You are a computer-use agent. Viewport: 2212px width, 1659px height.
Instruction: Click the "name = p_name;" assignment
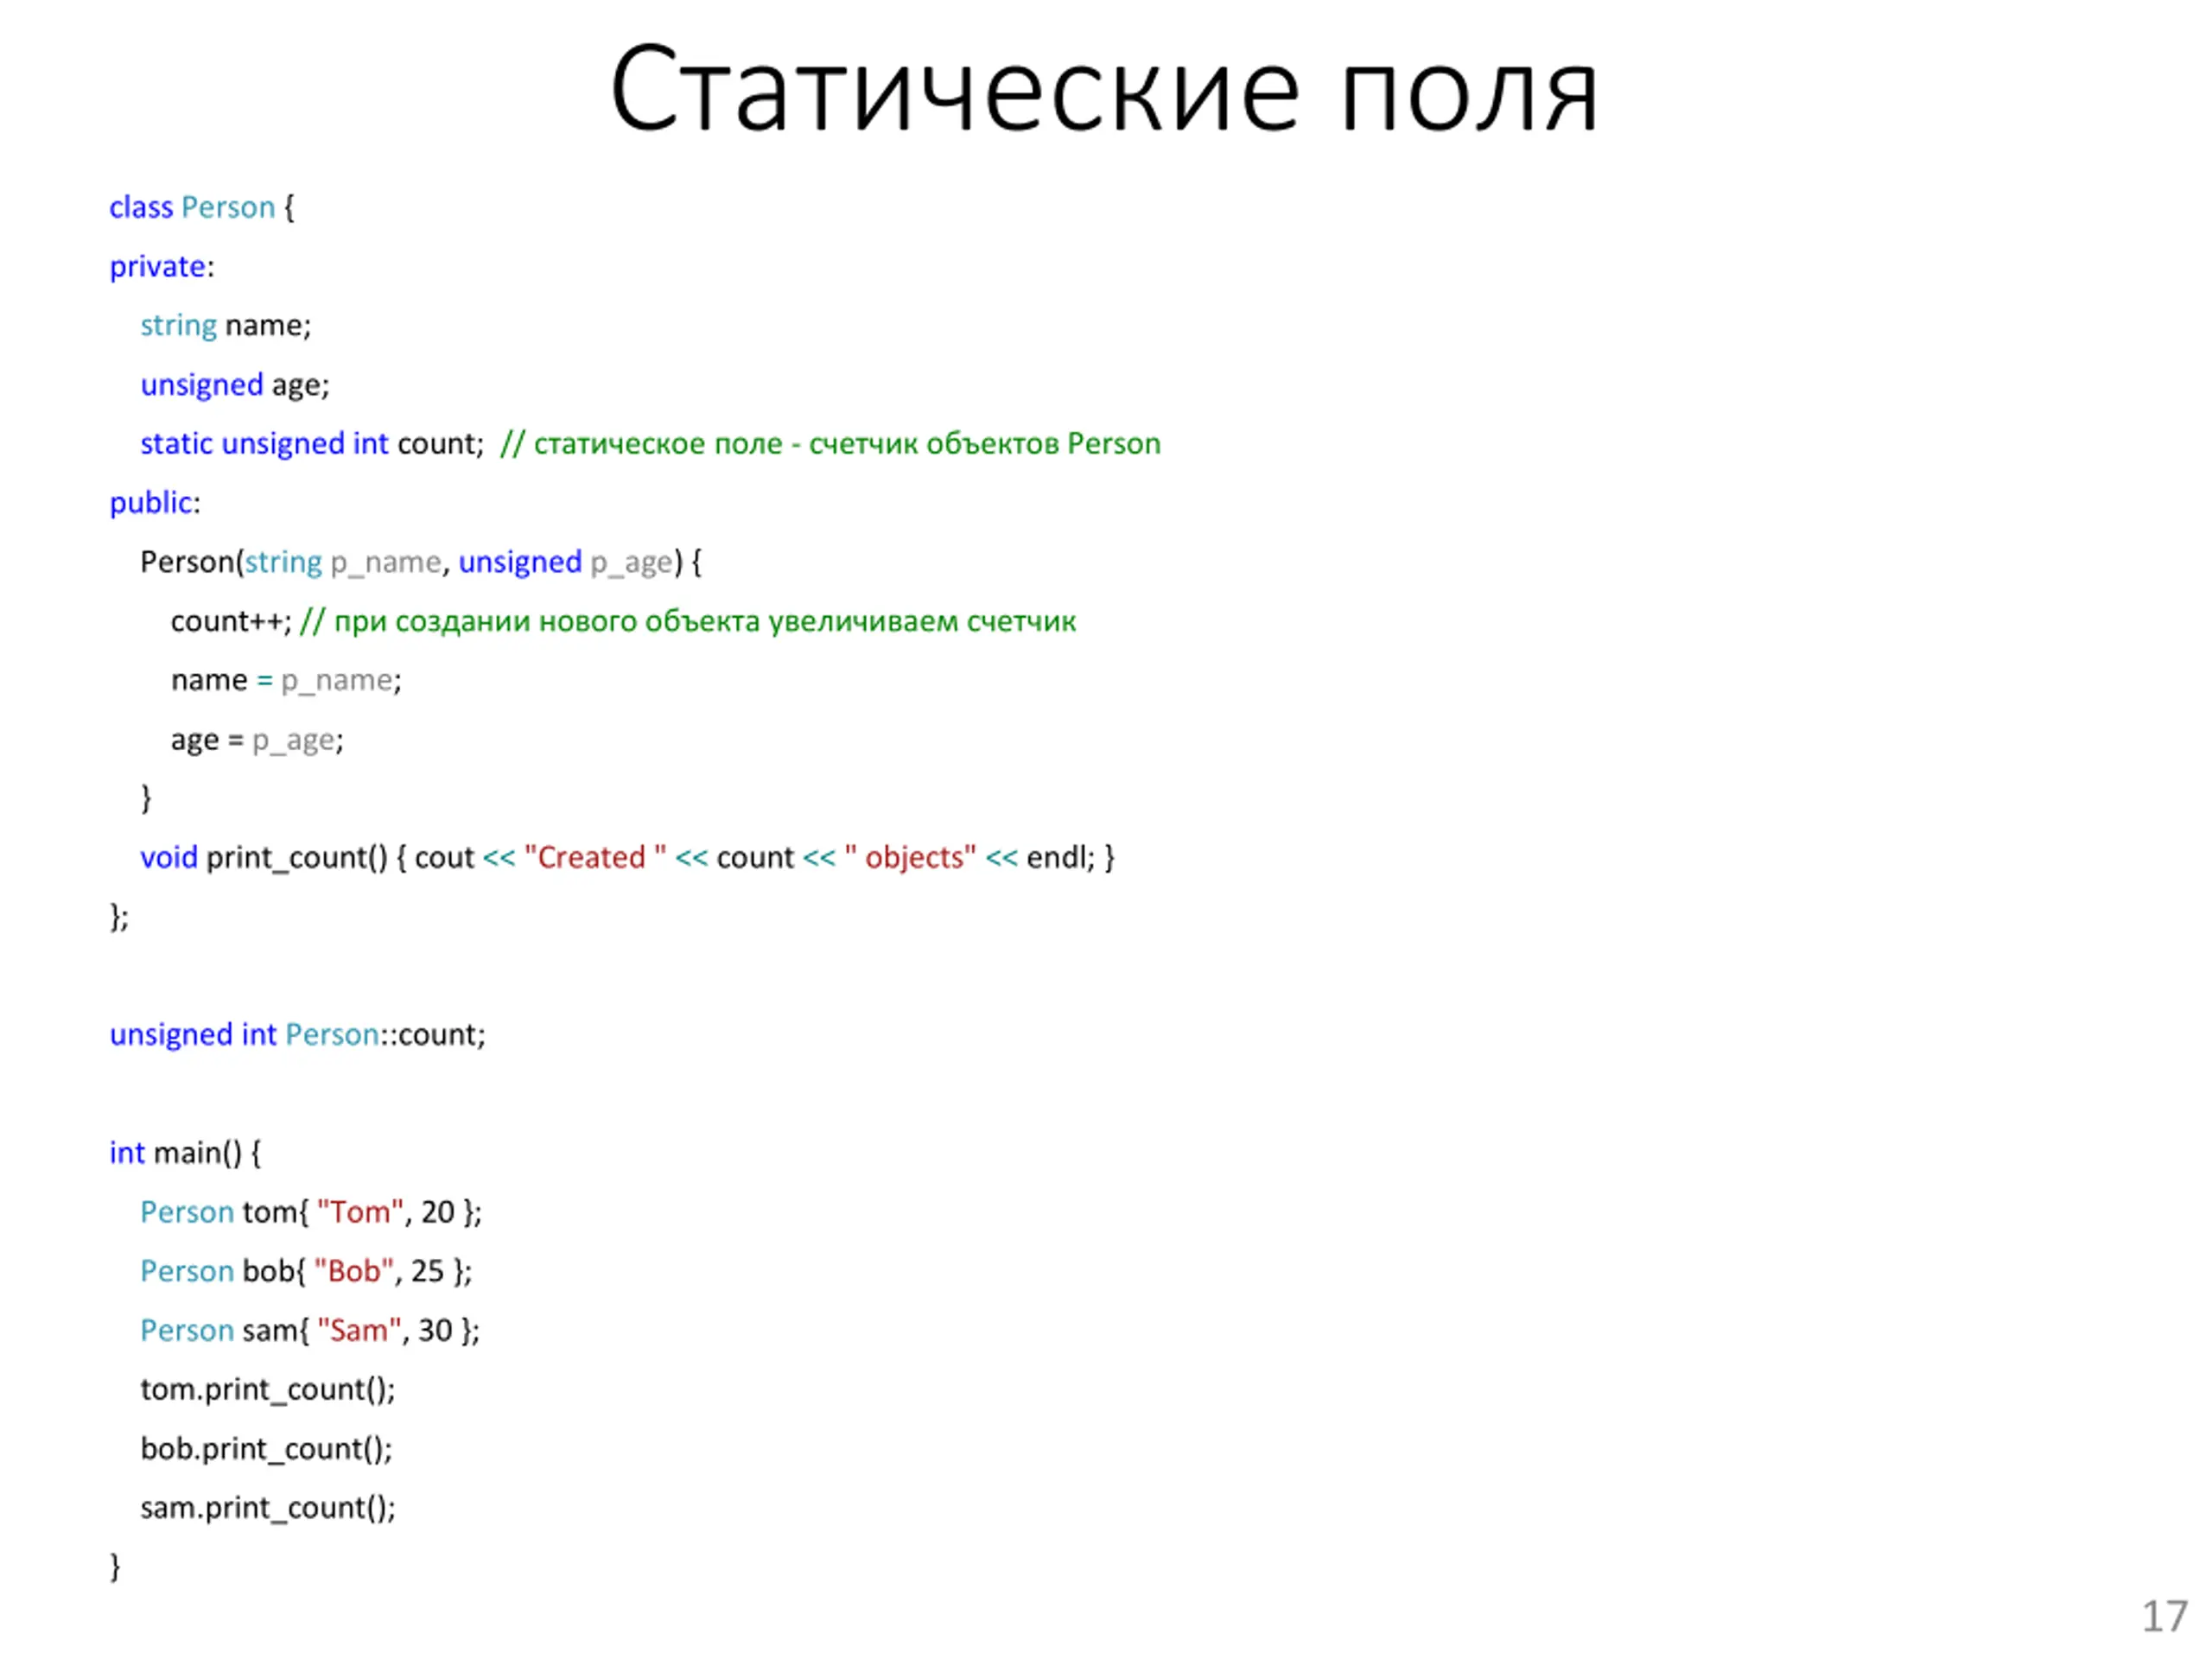point(286,680)
